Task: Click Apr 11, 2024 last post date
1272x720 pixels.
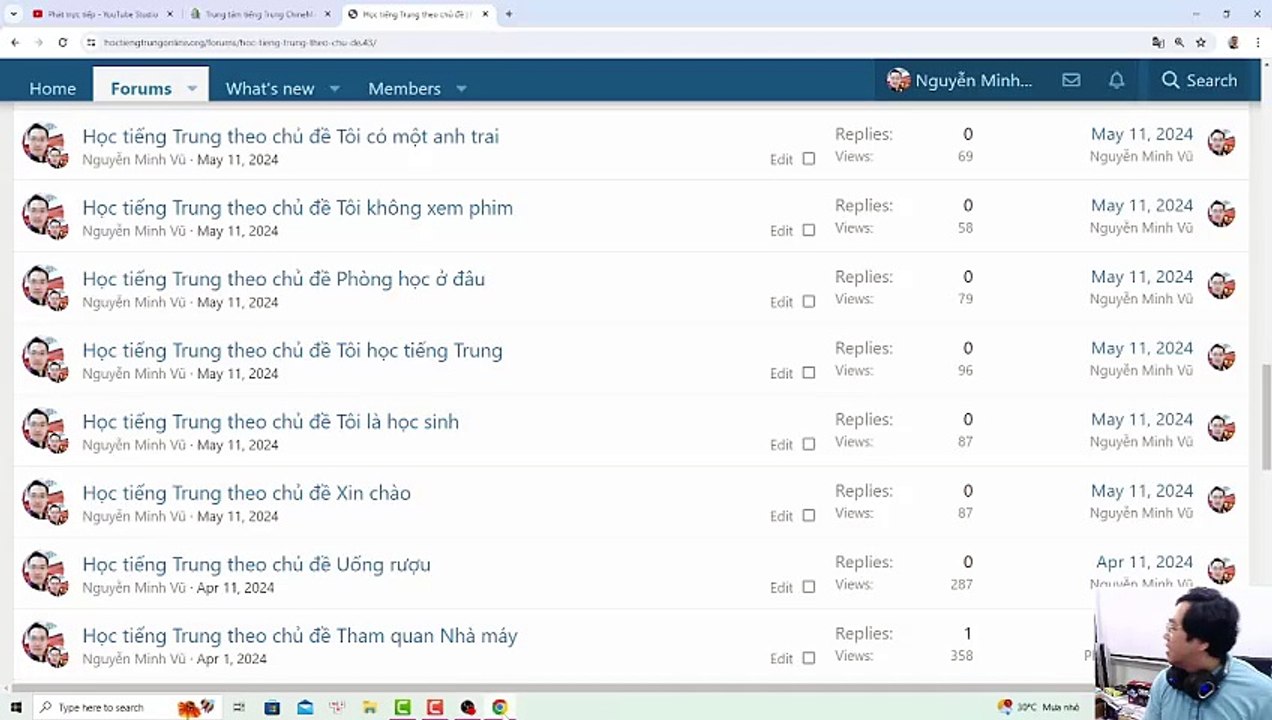Action: 1144,562
